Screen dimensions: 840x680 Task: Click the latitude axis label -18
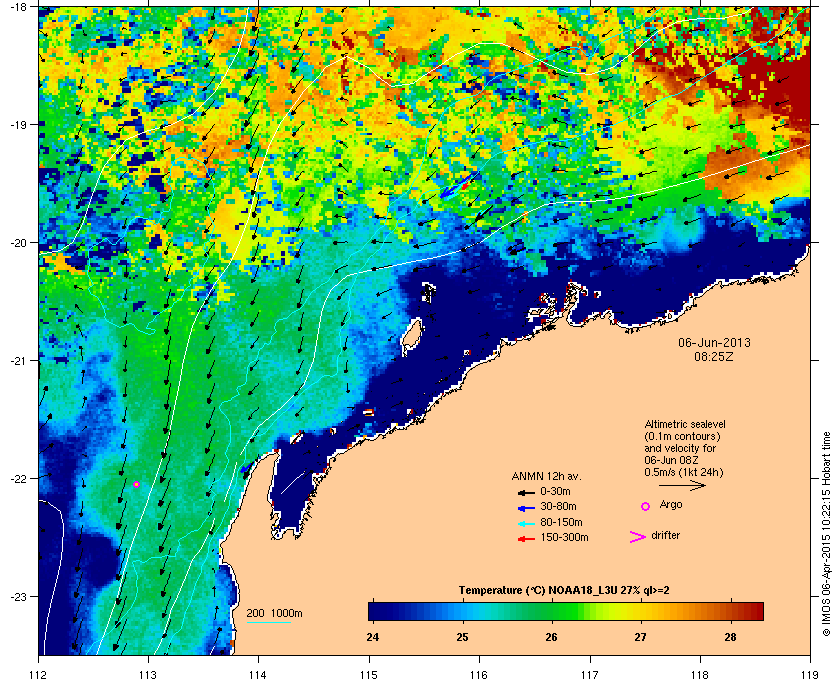point(19,7)
